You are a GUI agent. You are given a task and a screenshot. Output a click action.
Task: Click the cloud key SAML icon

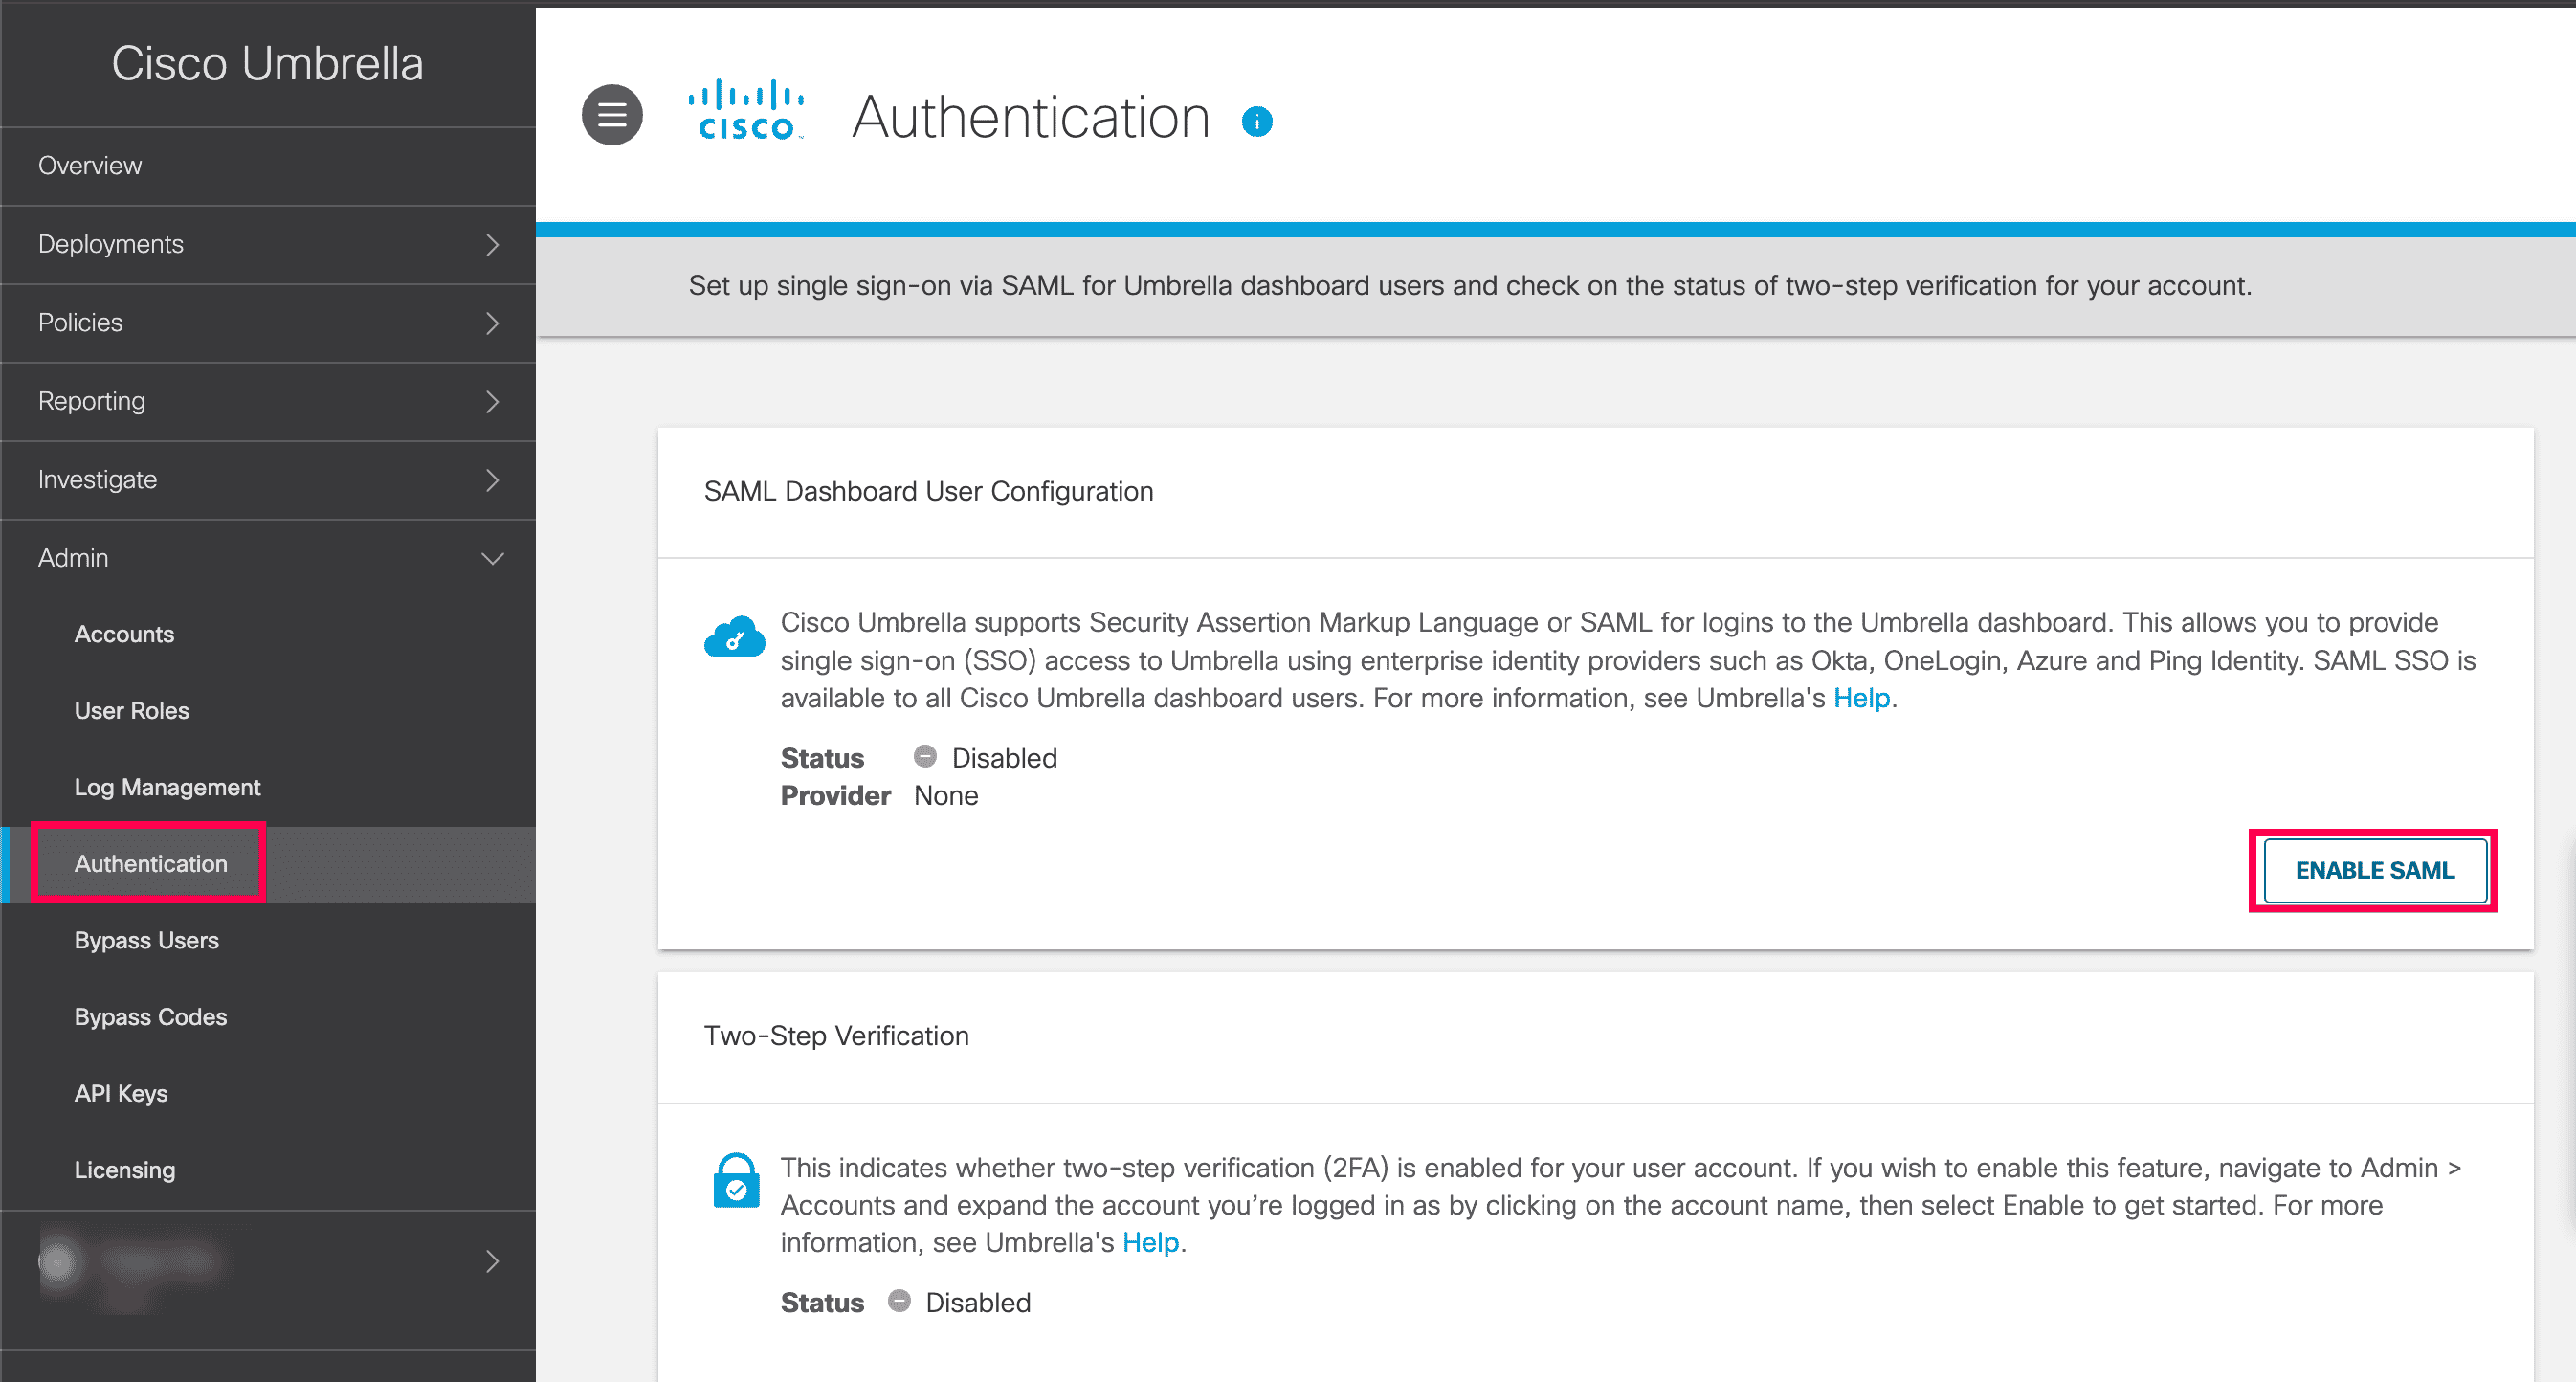tap(734, 637)
